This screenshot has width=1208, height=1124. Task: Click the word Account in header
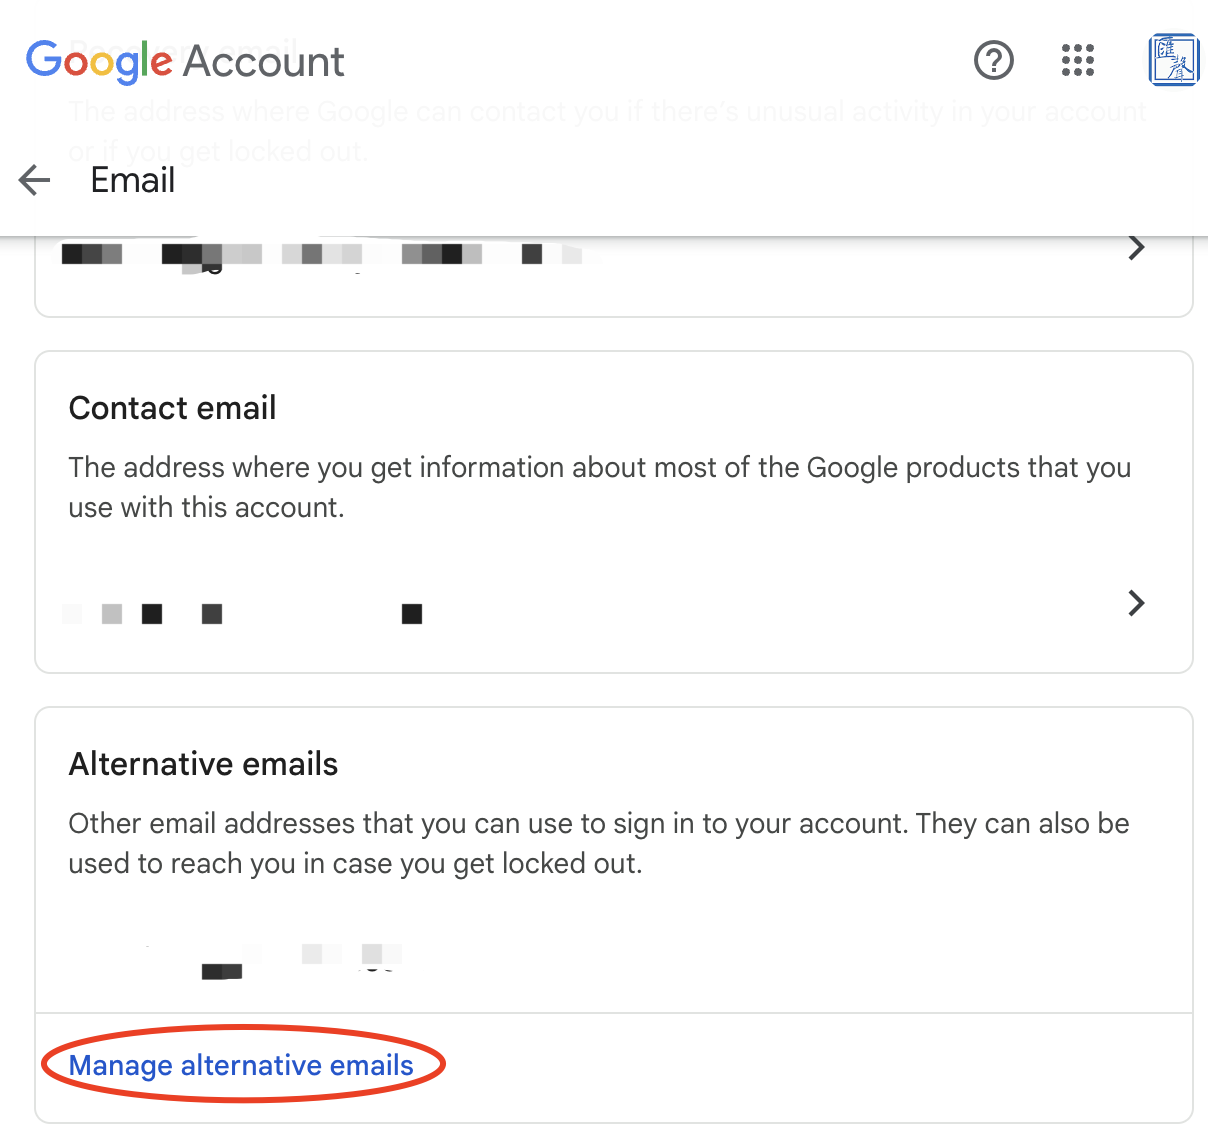[x=264, y=62]
